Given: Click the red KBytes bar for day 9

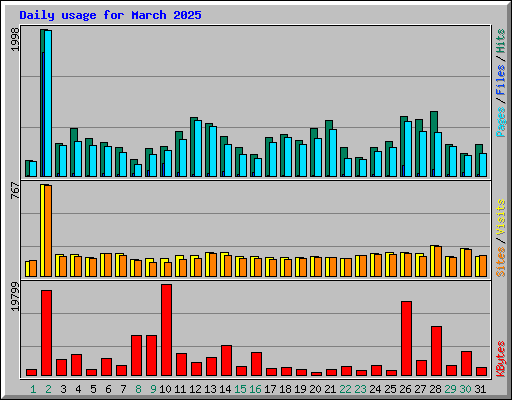Looking at the screenshot, I should coord(151,356).
